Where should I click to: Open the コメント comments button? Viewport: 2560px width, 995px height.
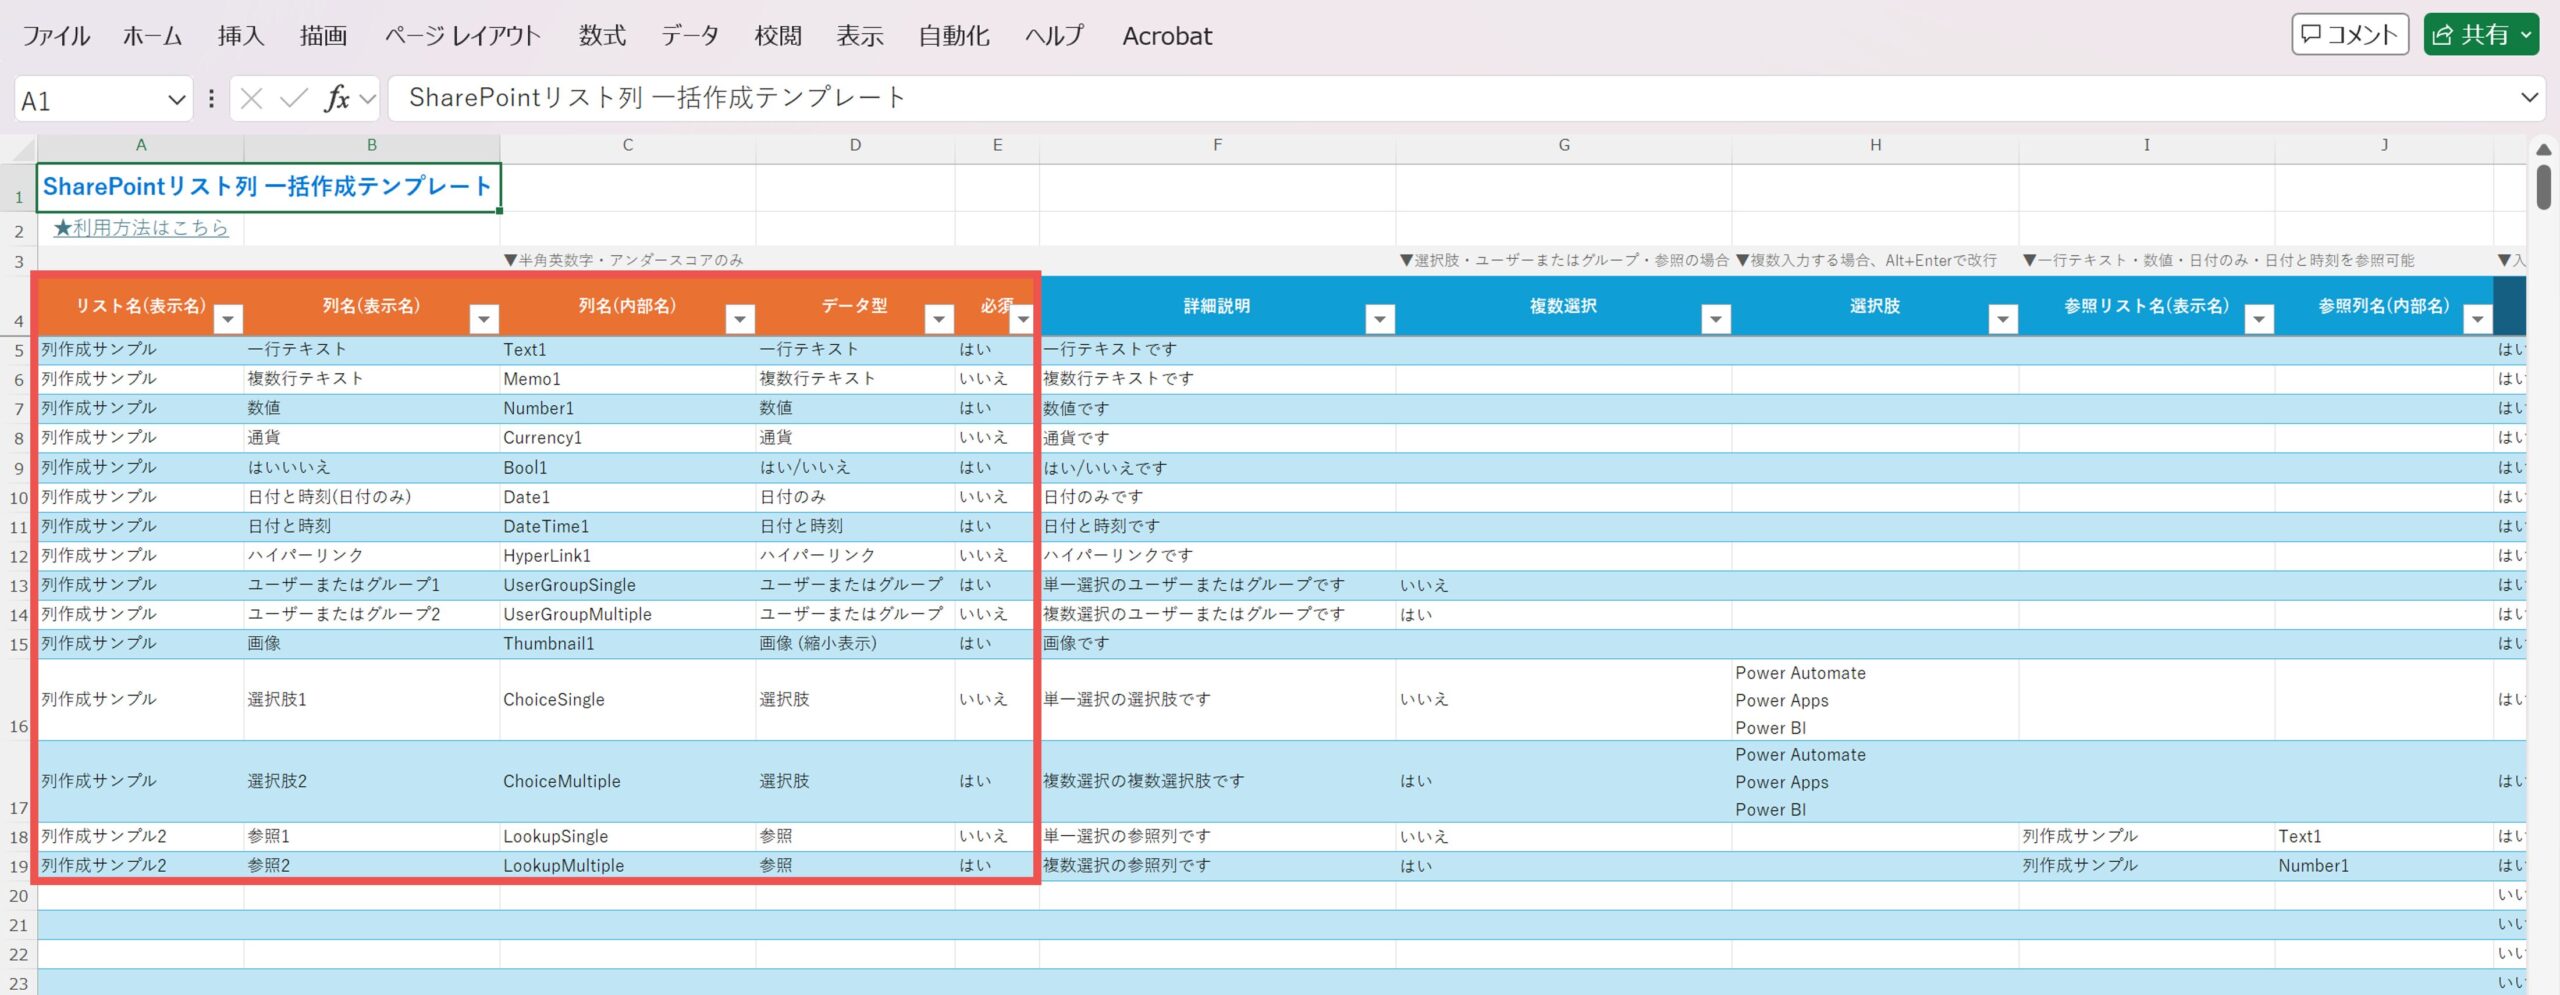pos(2350,35)
